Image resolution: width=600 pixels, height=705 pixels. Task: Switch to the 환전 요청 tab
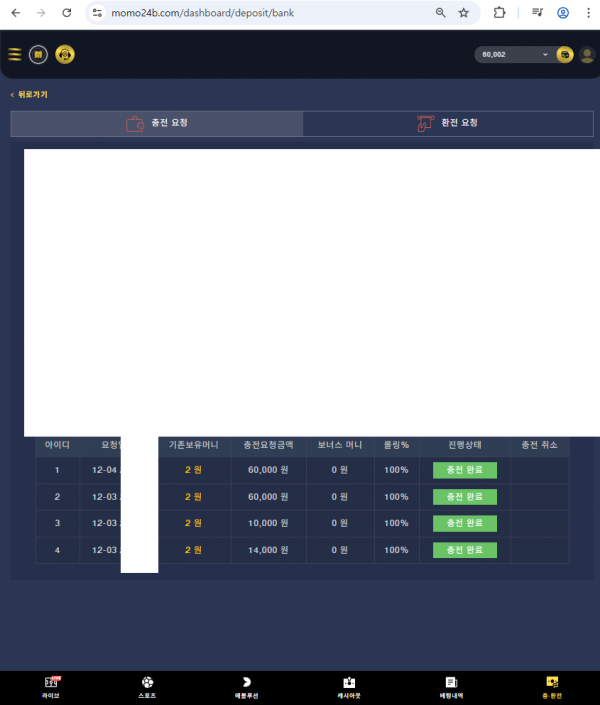point(448,124)
